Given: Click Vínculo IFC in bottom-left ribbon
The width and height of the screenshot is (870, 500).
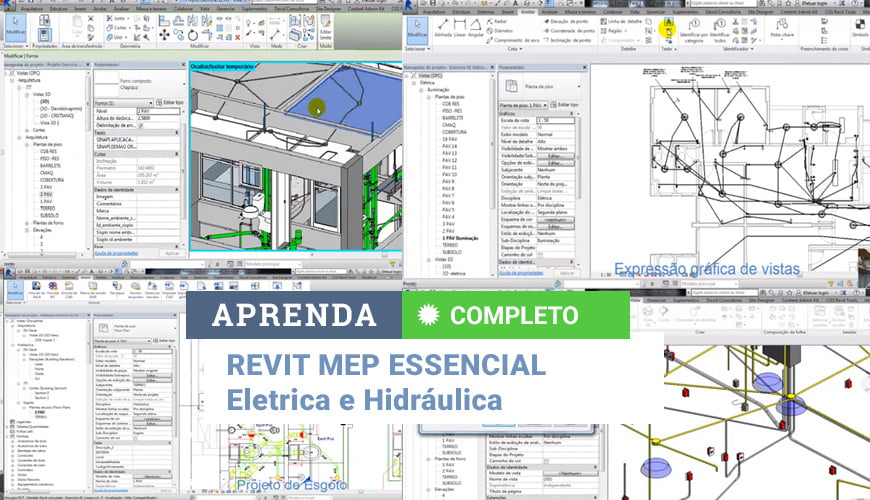Looking at the screenshot, I should click(x=53, y=290).
